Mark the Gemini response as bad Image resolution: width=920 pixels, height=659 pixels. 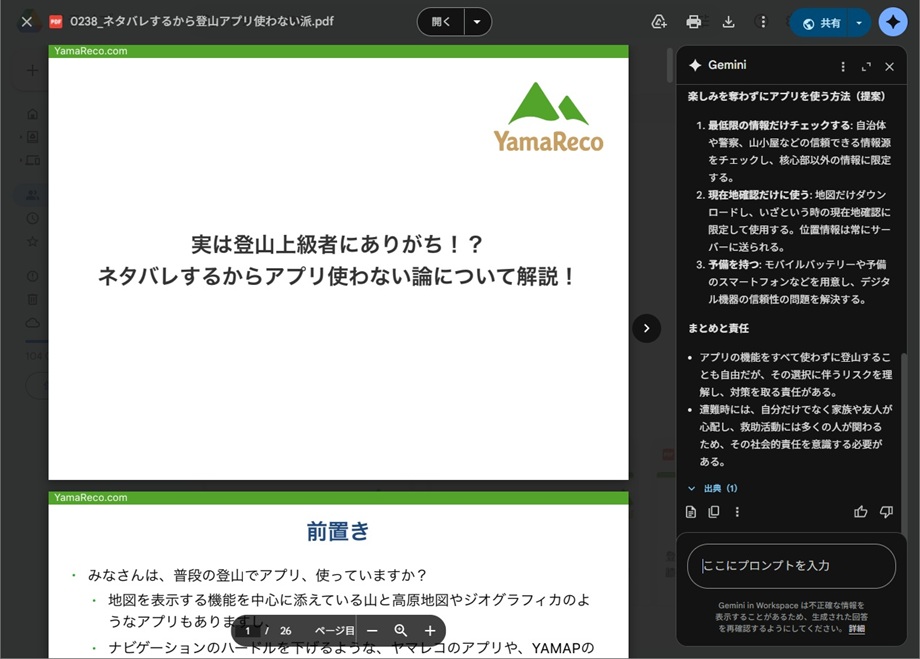[x=886, y=512]
